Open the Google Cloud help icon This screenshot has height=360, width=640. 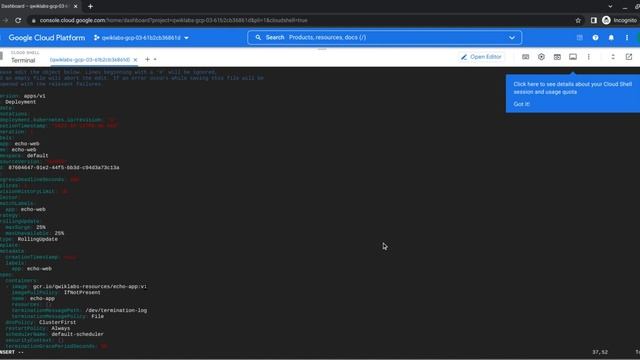596,38
